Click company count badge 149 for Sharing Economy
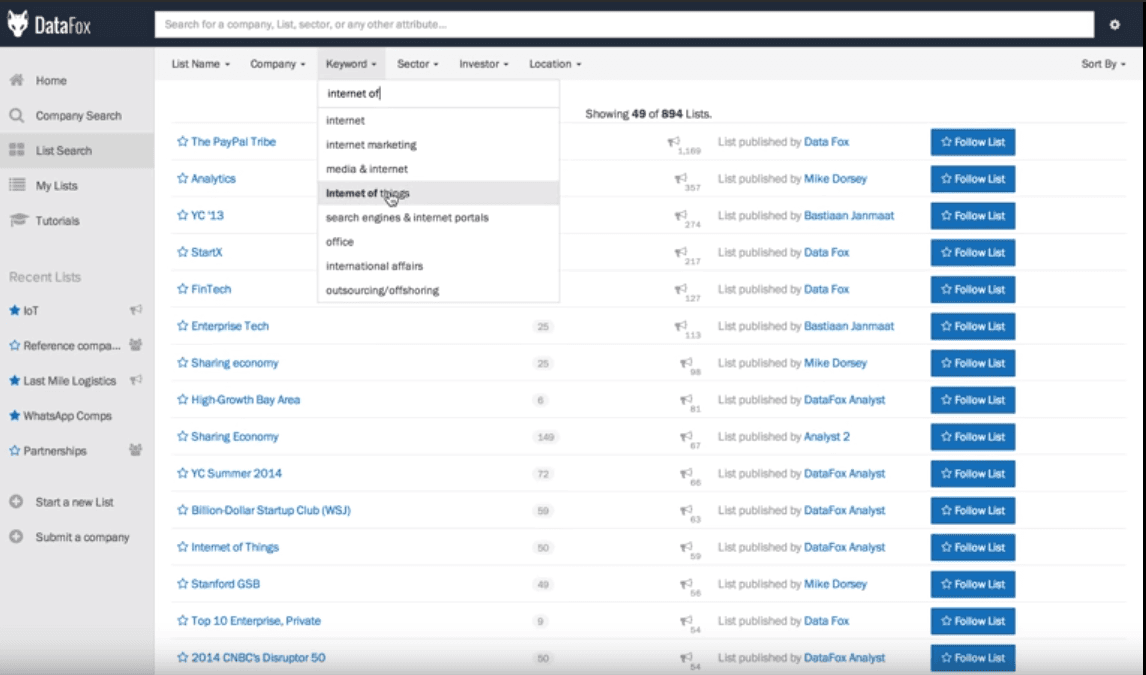The height and width of the screenshot is (675, 1146). [545, 437]
